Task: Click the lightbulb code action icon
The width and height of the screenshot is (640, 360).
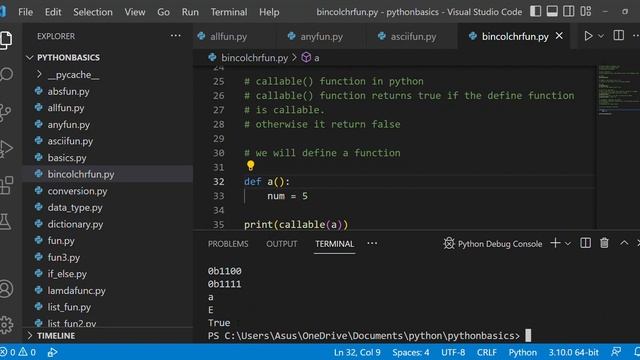Action: [x=250, y=165]
